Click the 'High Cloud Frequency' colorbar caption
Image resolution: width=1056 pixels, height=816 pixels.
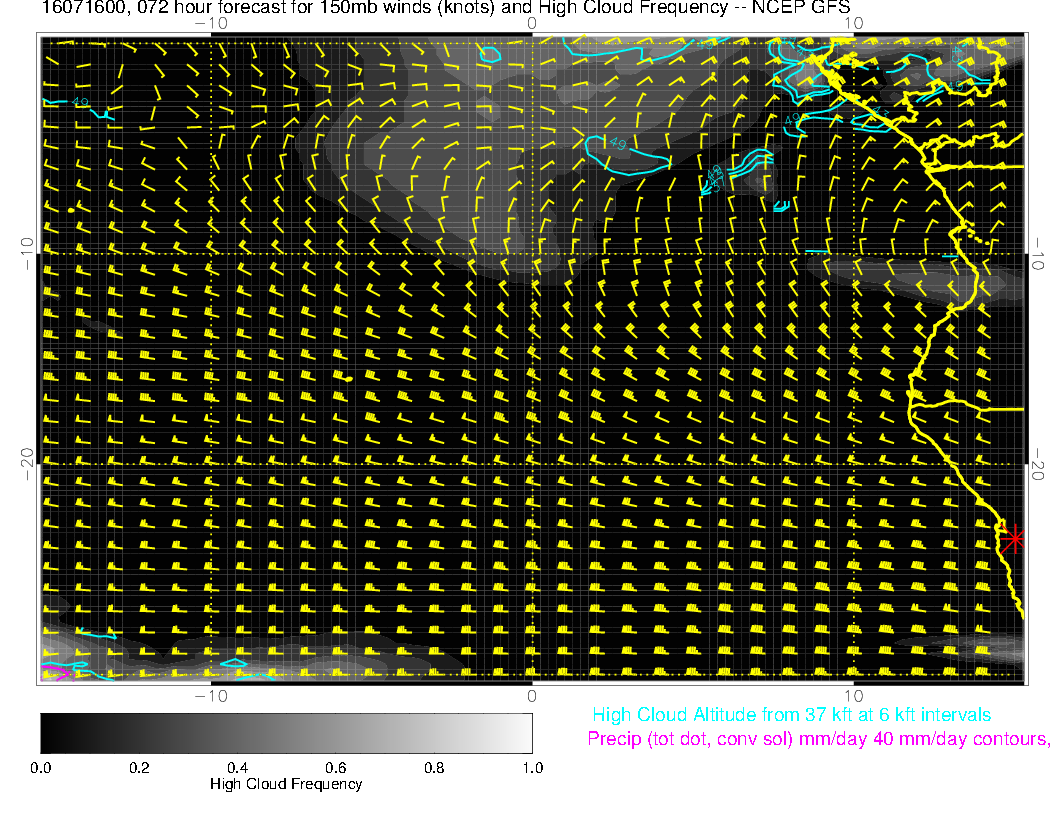coord(286,784)
